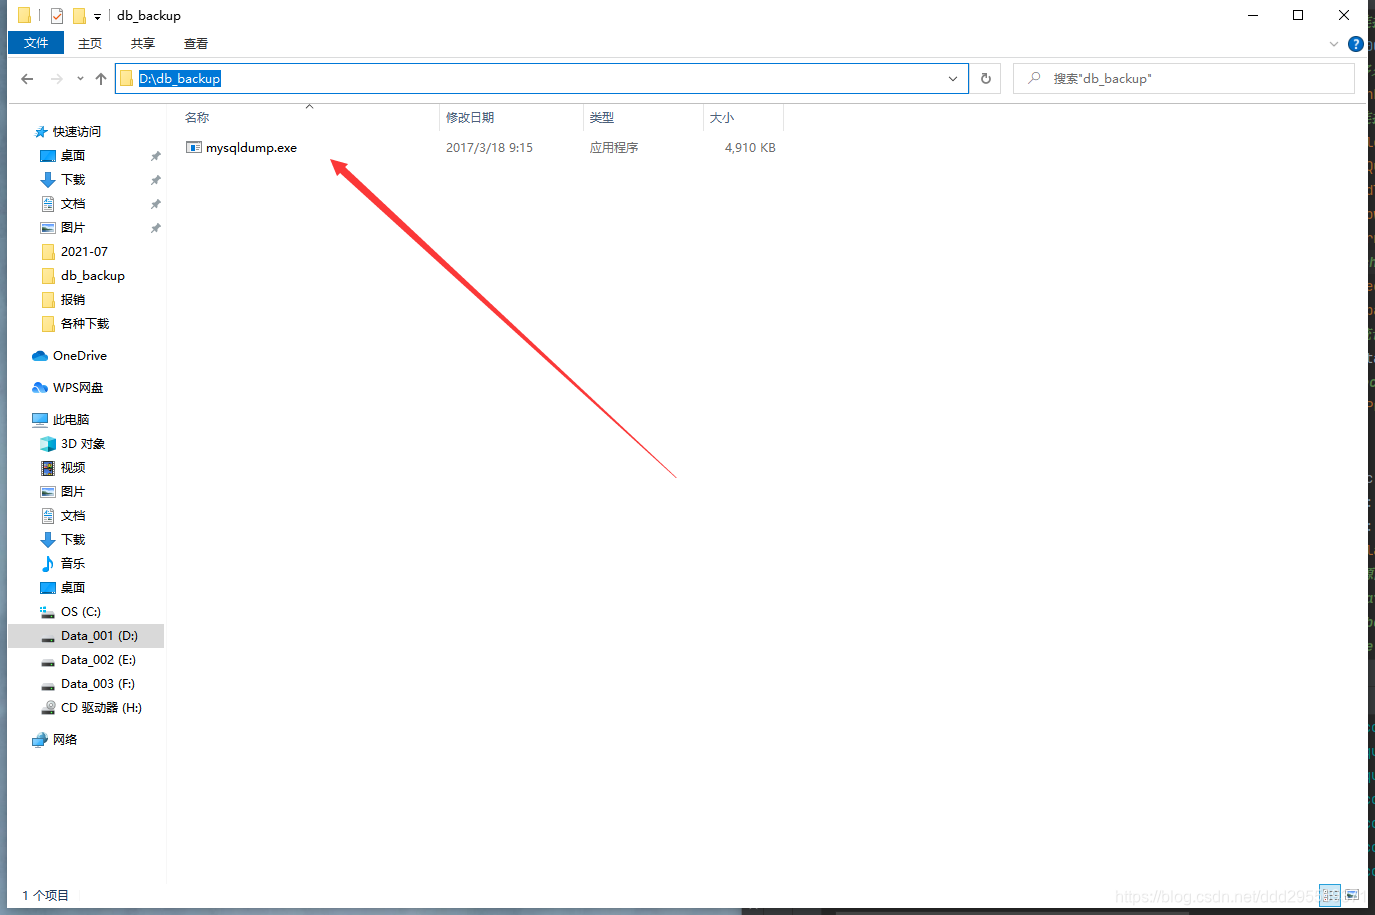
Task: Expand the ribbon with the chevron
Action: point(1334,44)
